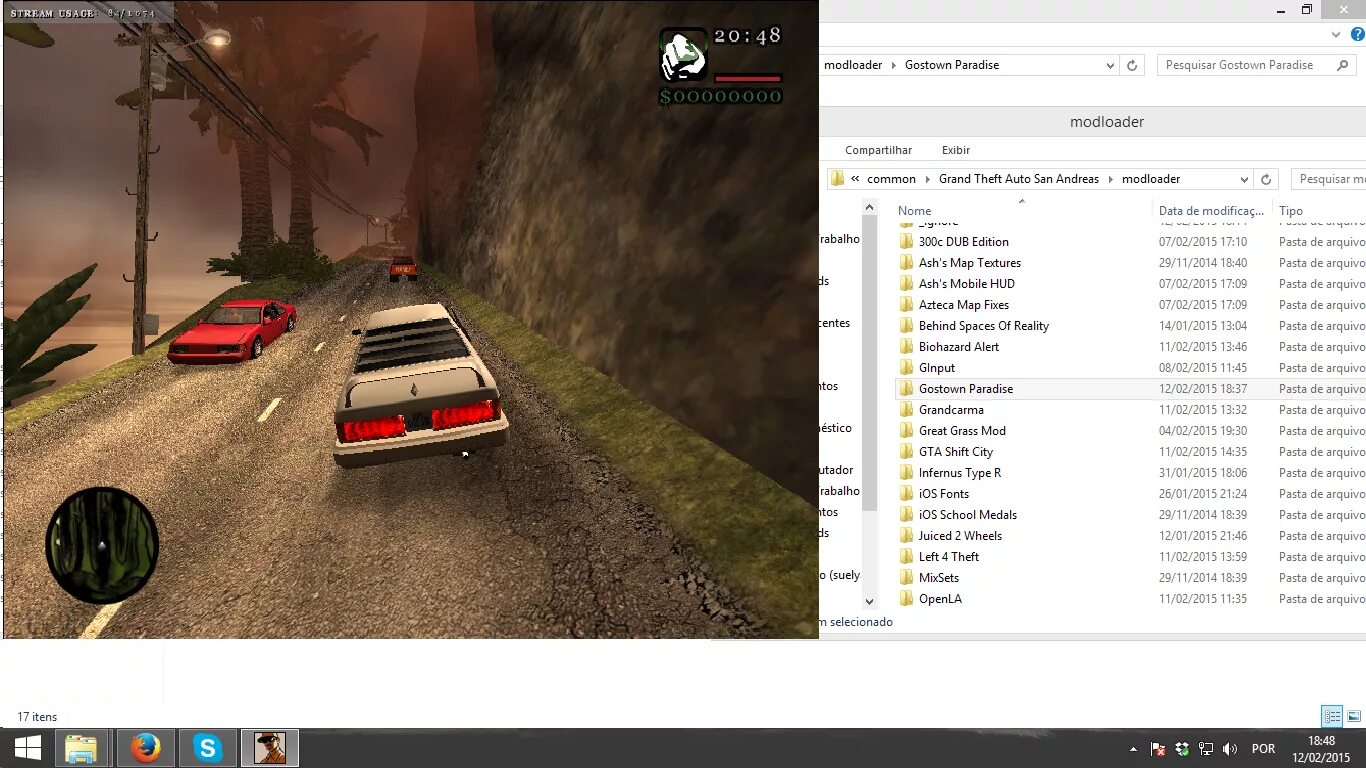Image resolution: width=1366 pixels, height=768 pixels.
Task: Select the iOS School Medals folder name
Action: (x=968, y=515)
